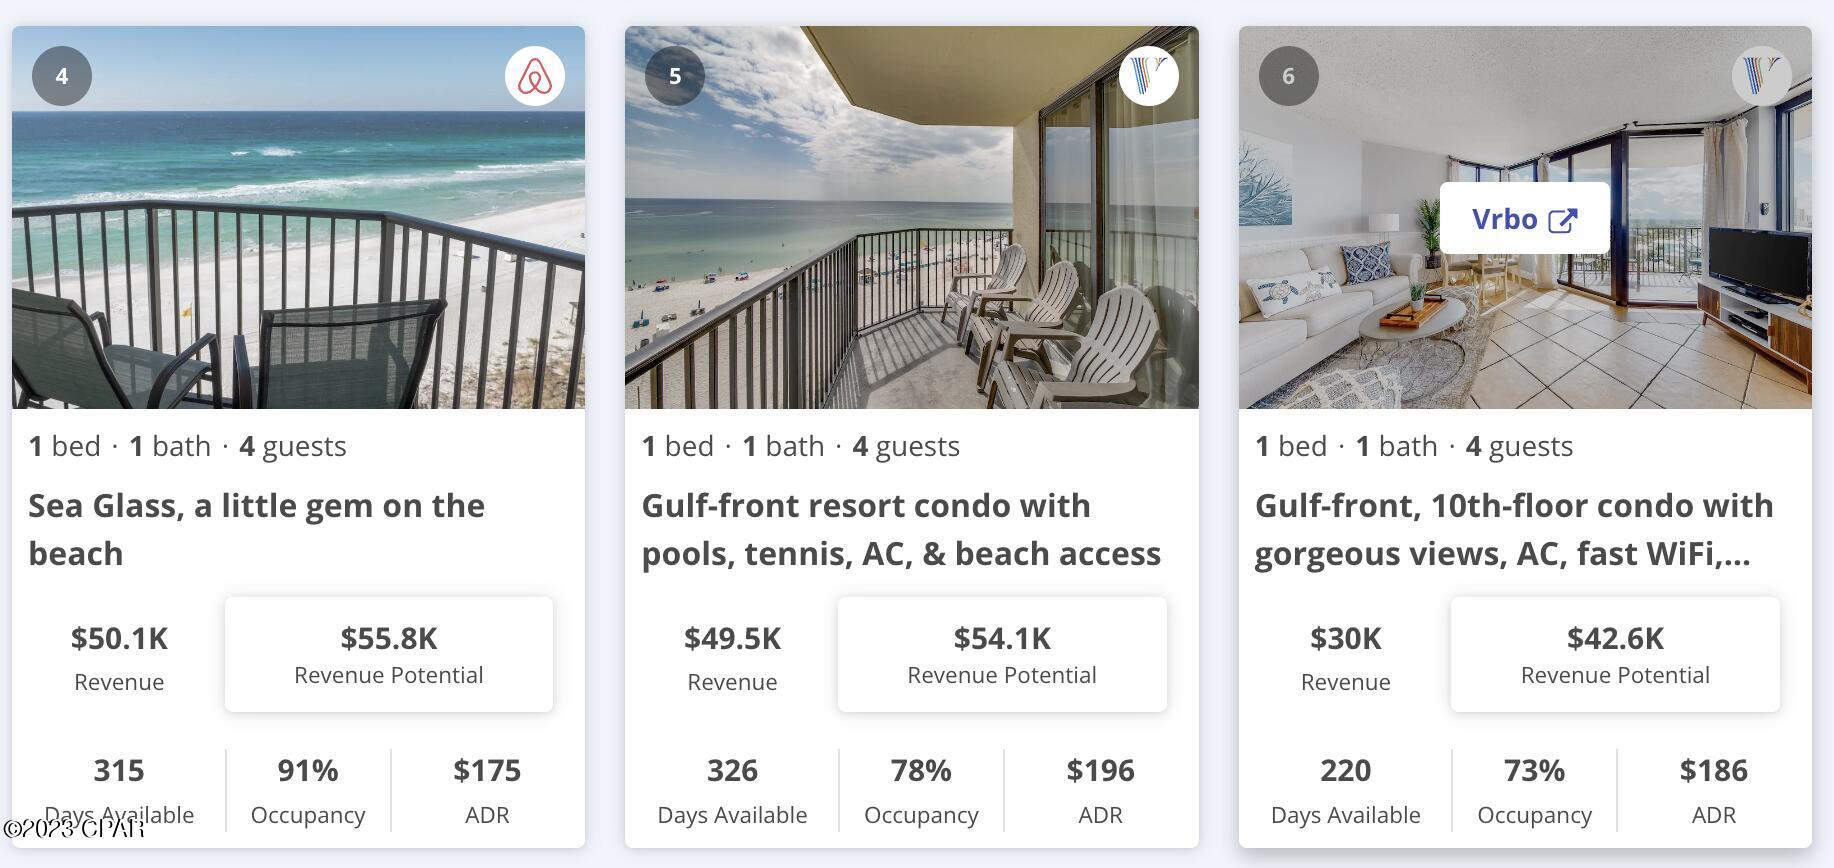The height and width of the screenshot is (868, 1834).
Task: Click the Vrbo button on the third listing
Action: coord(1523,218)
